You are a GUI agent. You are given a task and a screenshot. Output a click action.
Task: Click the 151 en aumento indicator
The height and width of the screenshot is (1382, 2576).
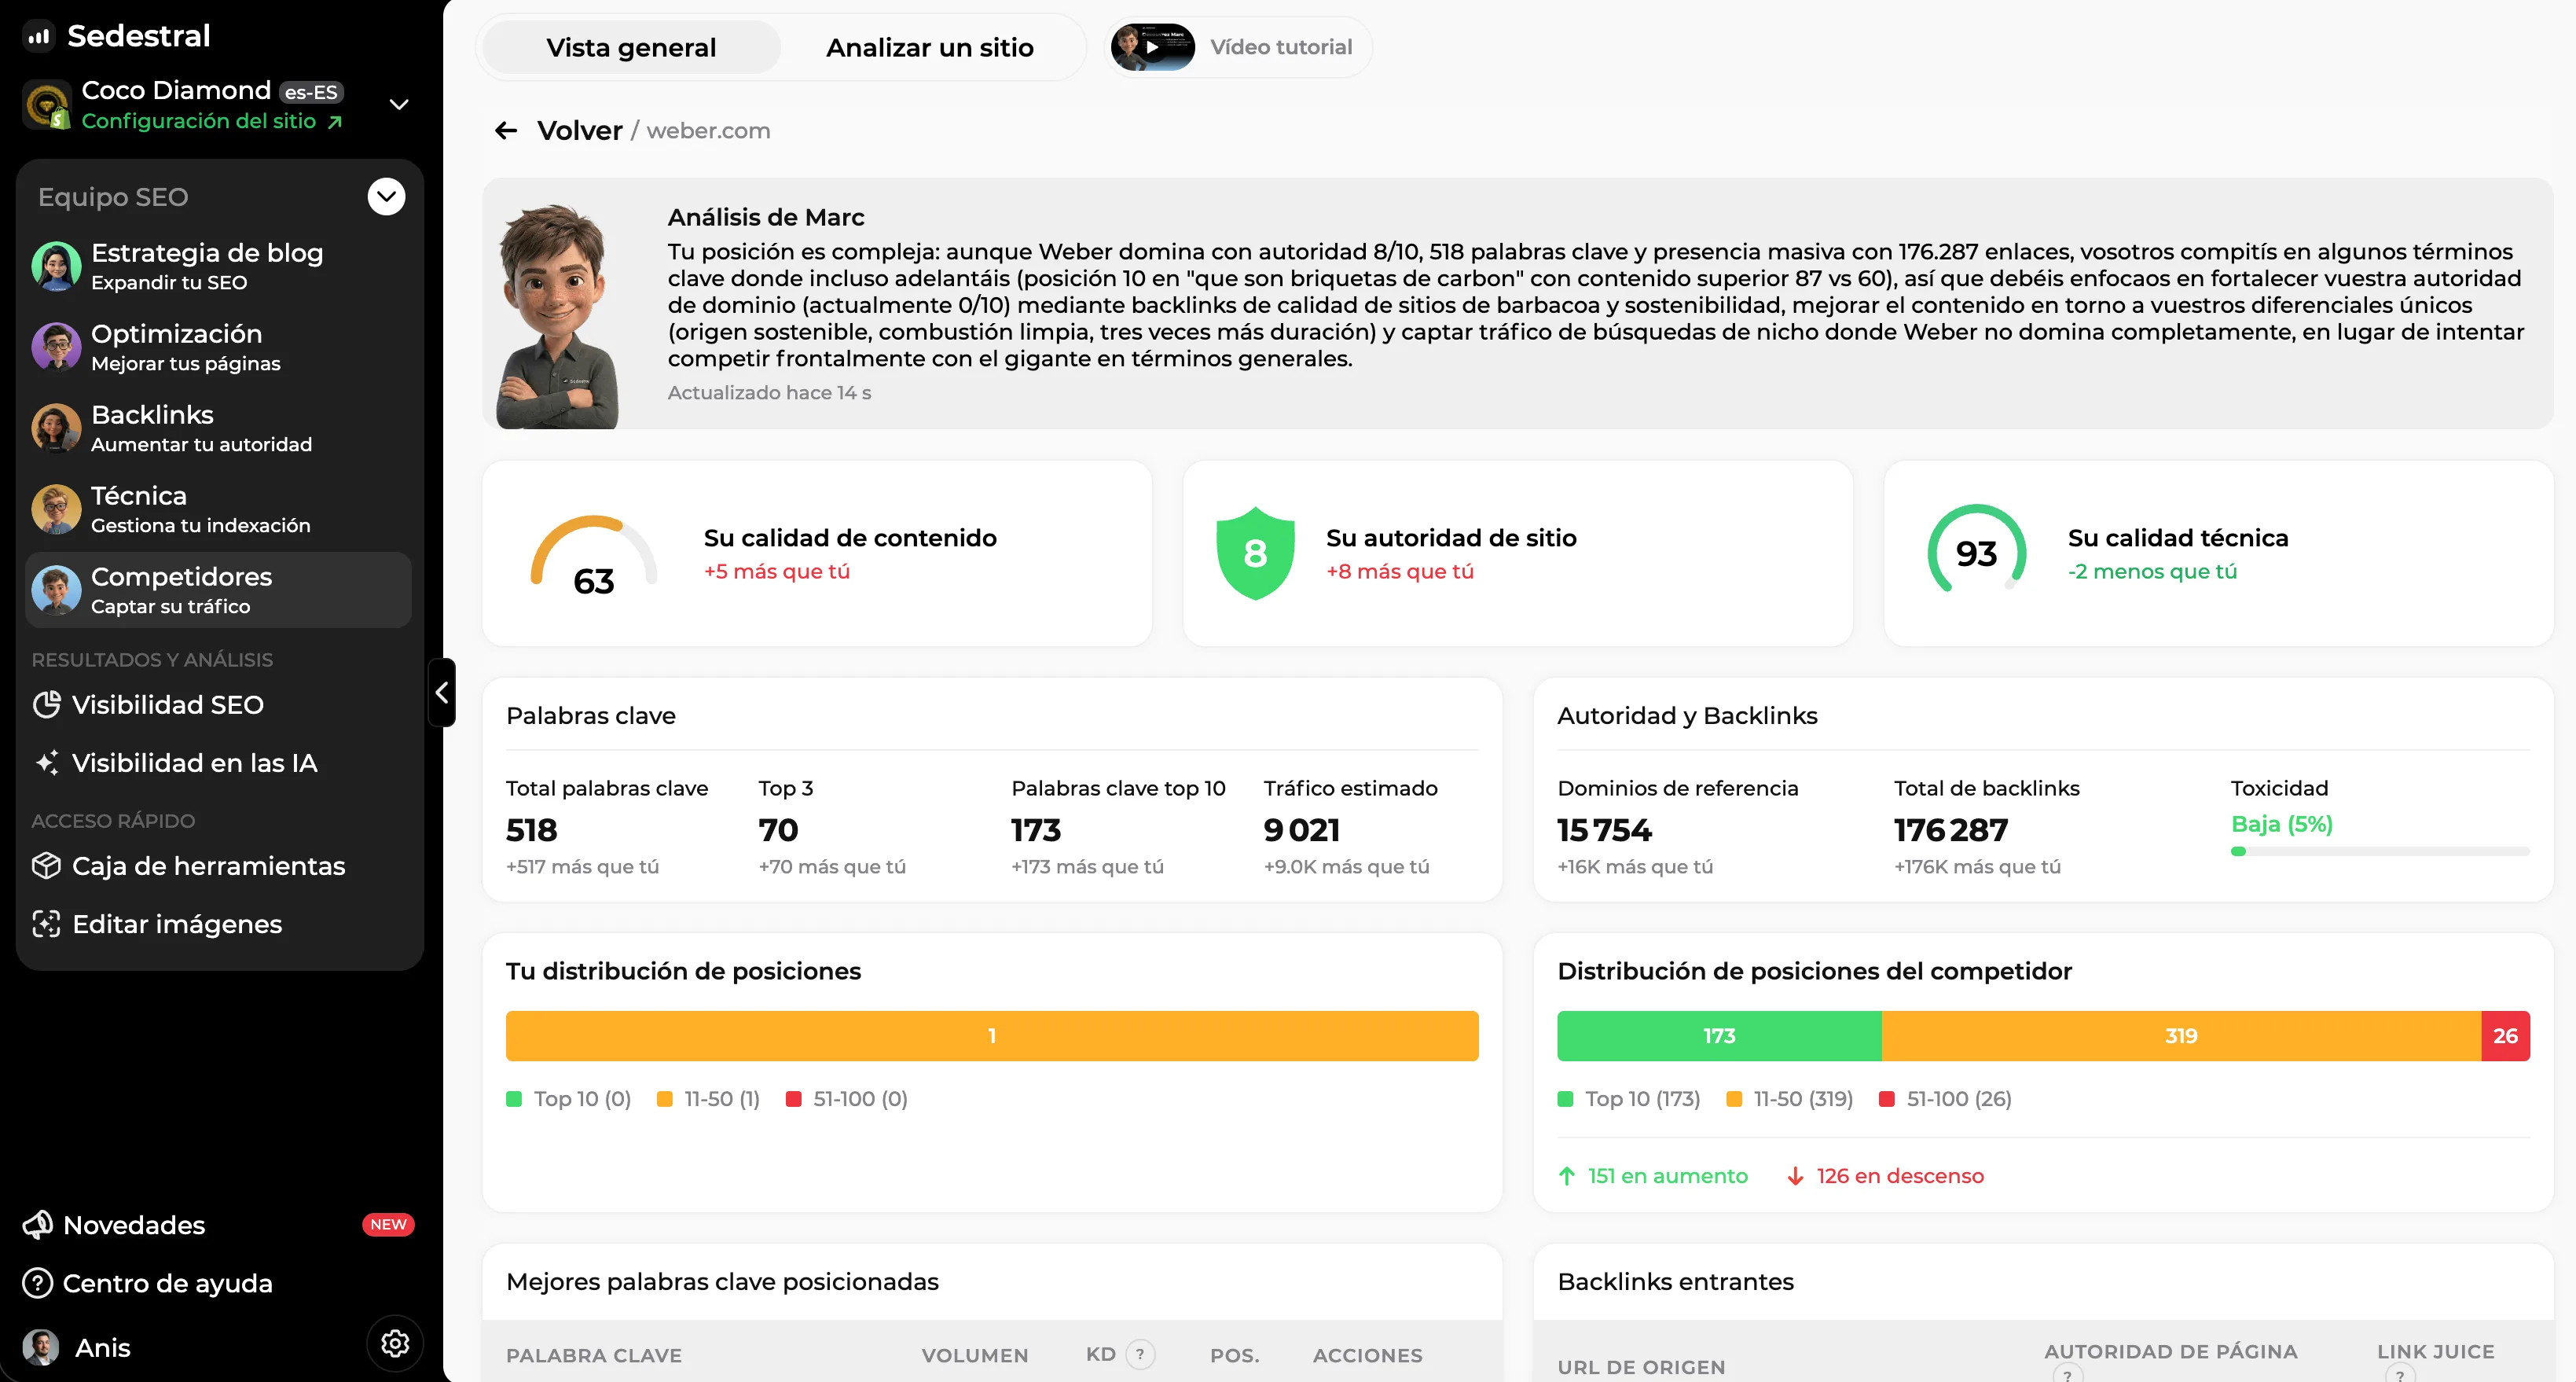click(x=1653, y=1176)
